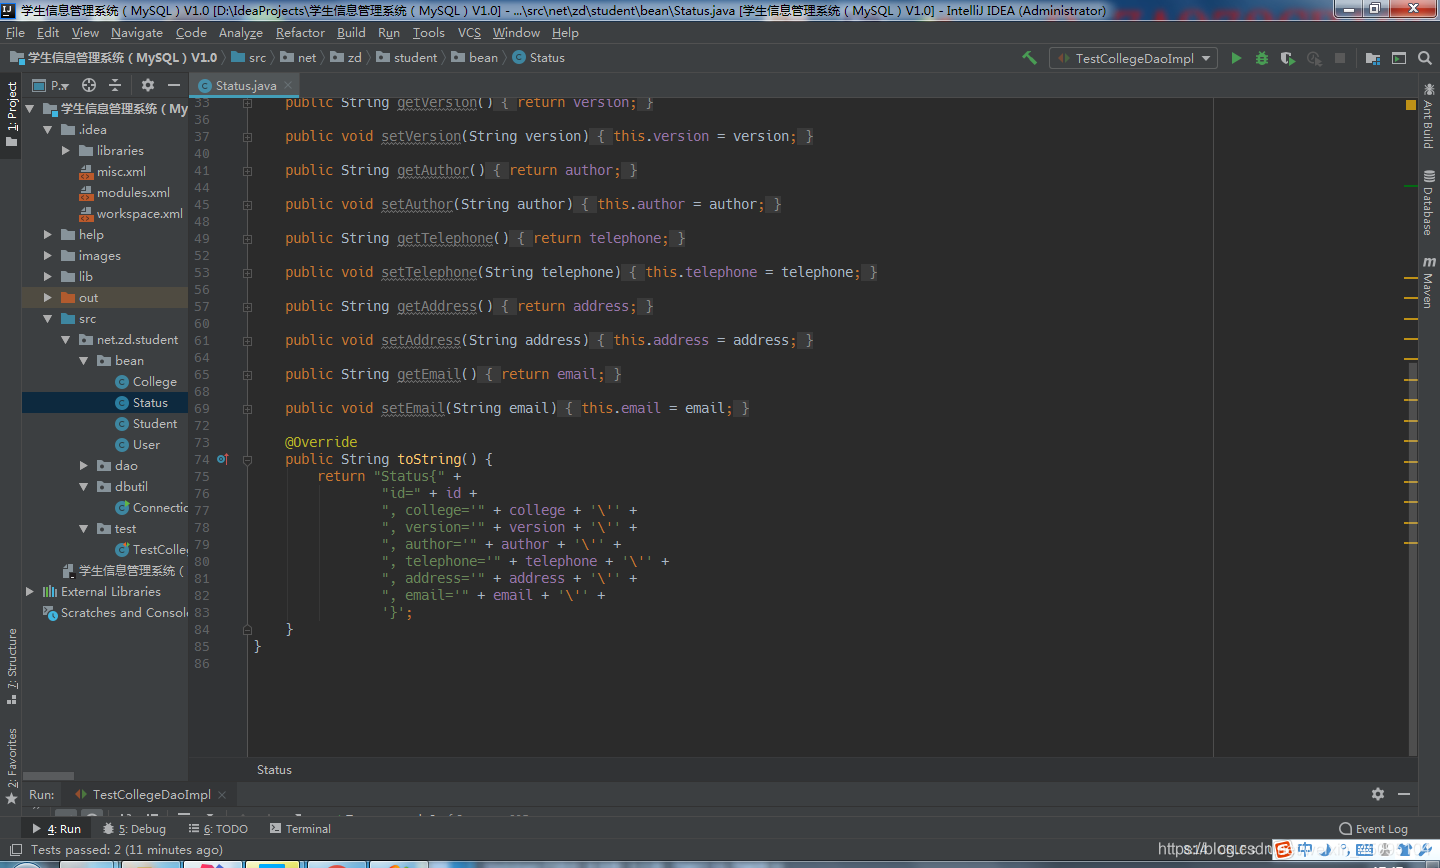Open the Navigate menu
The height and width of the screenshot is (868, 1440).
pos(137,33)
